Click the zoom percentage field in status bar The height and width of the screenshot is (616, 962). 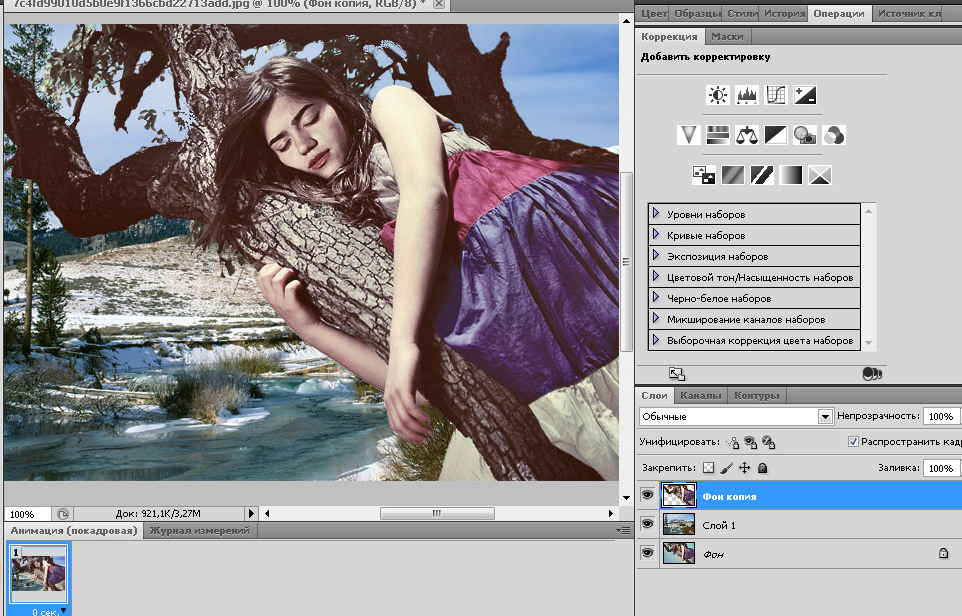pos(27,514)
